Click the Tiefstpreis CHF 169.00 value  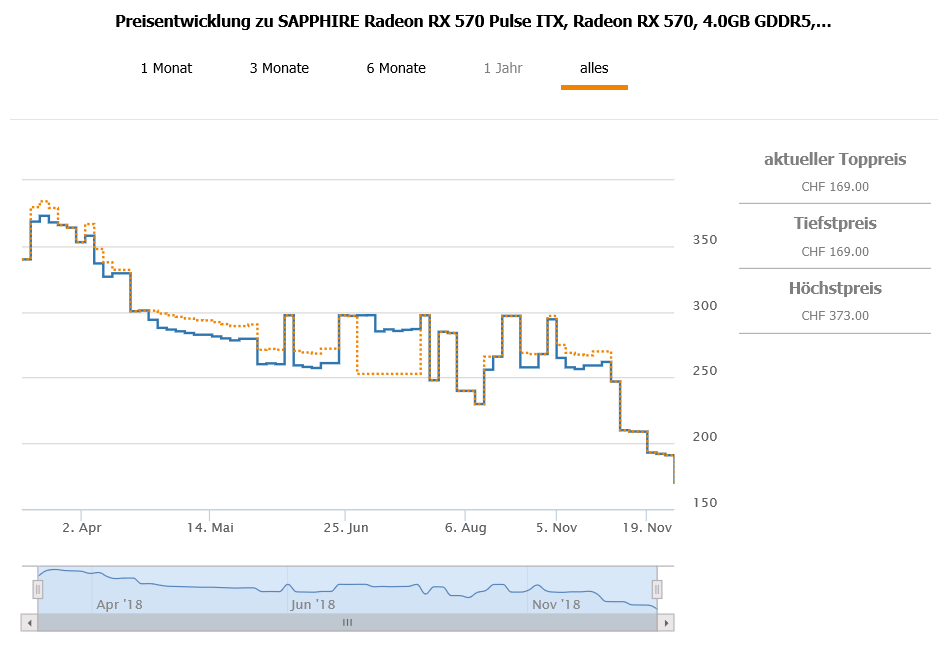(835, 252)
